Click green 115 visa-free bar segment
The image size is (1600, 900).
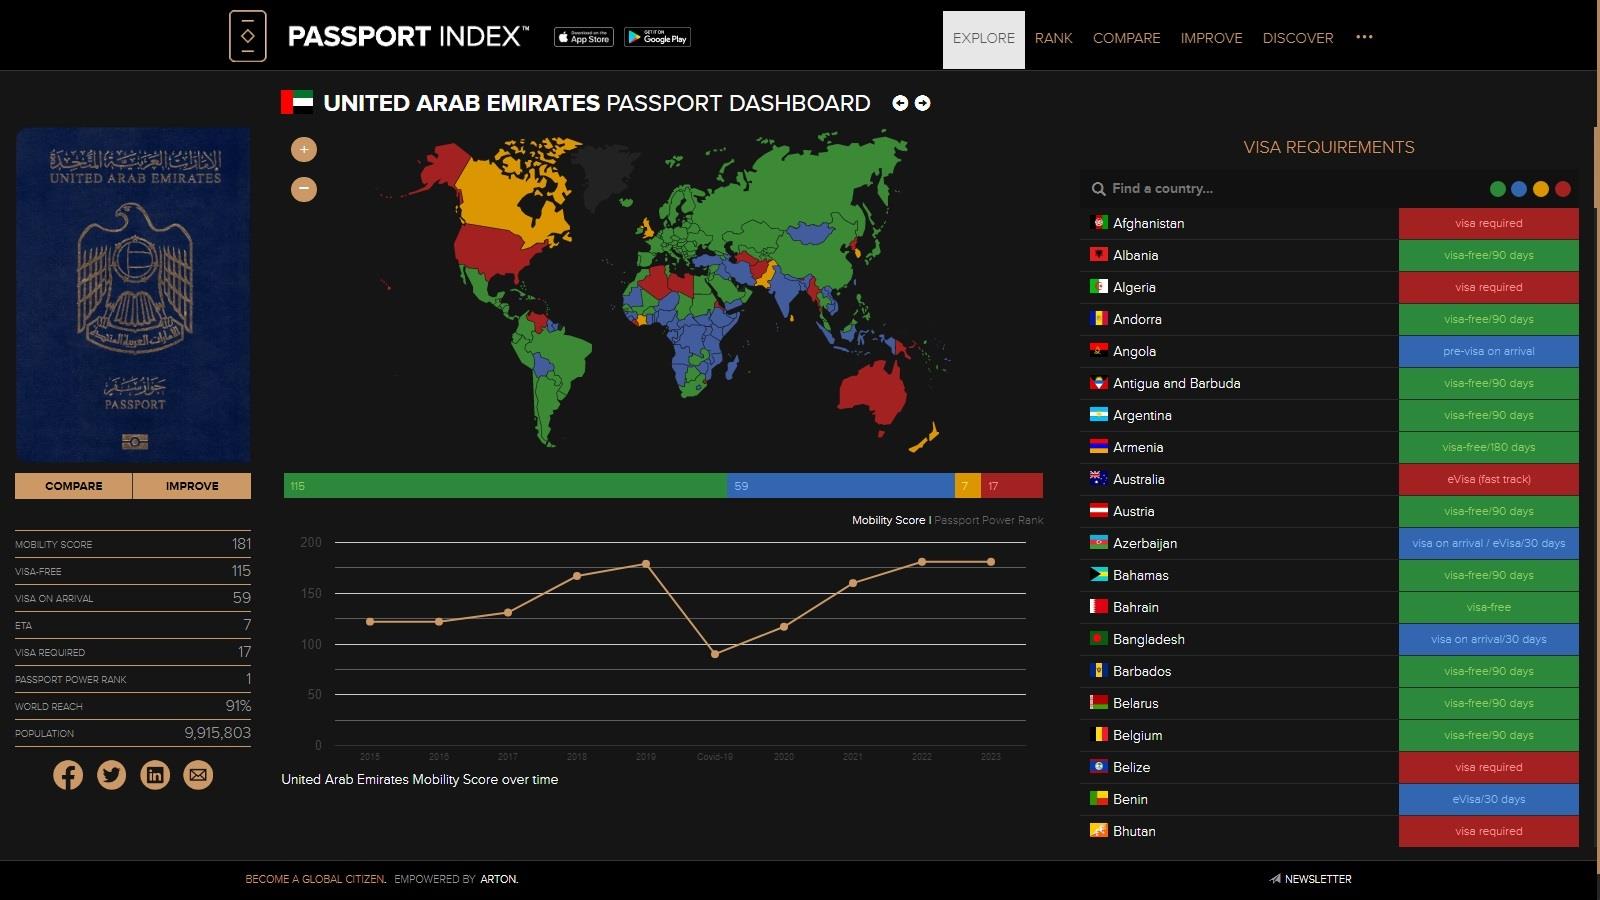[505, 486]
